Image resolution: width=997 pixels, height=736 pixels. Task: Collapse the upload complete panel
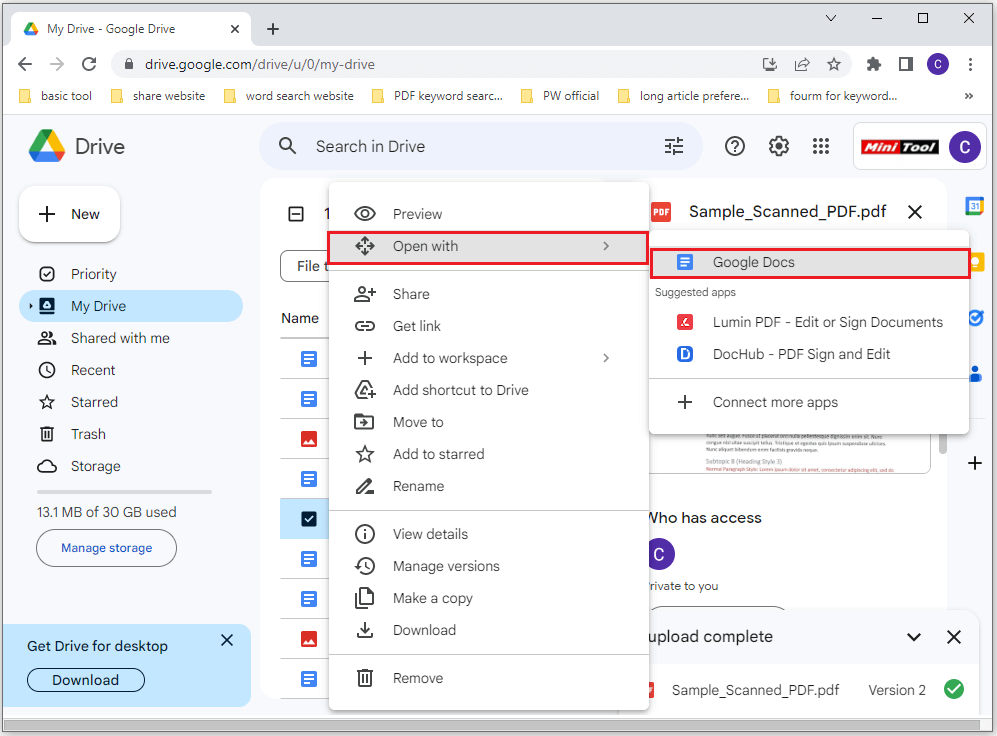[914, 637]
